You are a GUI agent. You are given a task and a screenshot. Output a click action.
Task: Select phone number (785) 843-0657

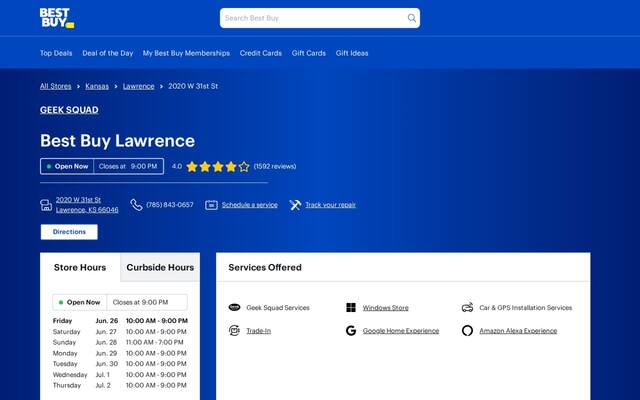(x=170, y=204)
